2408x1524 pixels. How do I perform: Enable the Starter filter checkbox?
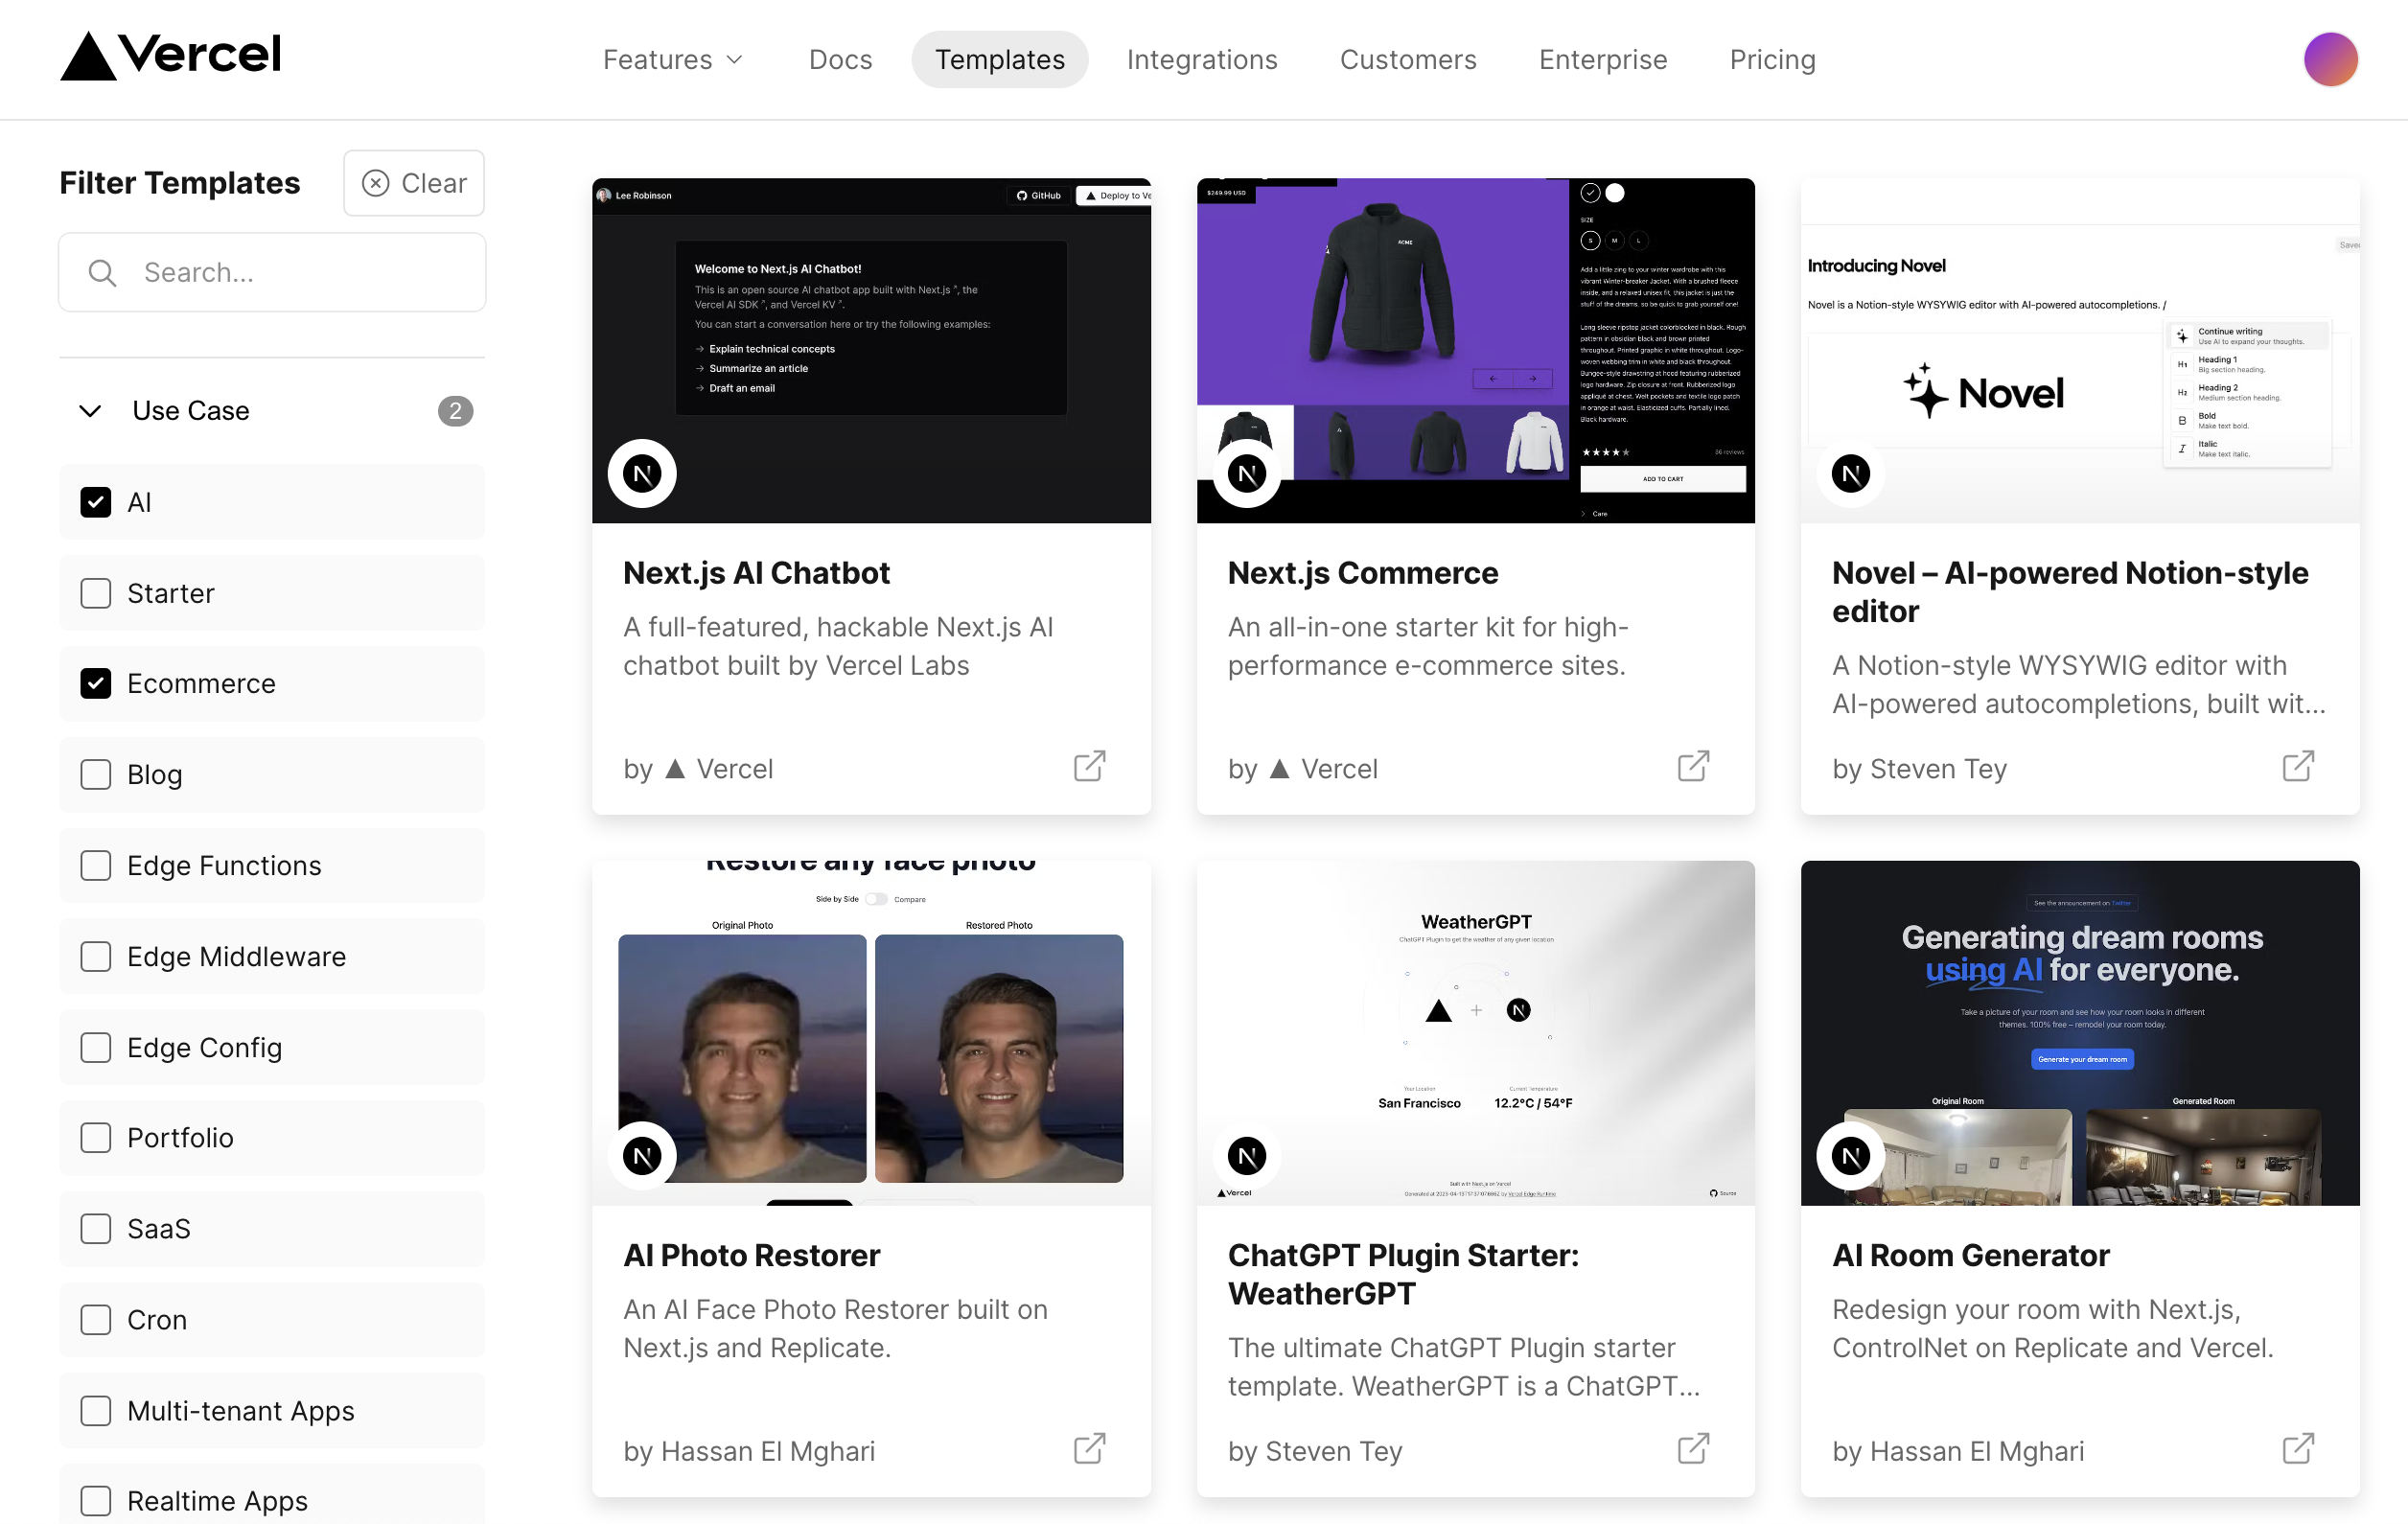(x=96, y=593)
